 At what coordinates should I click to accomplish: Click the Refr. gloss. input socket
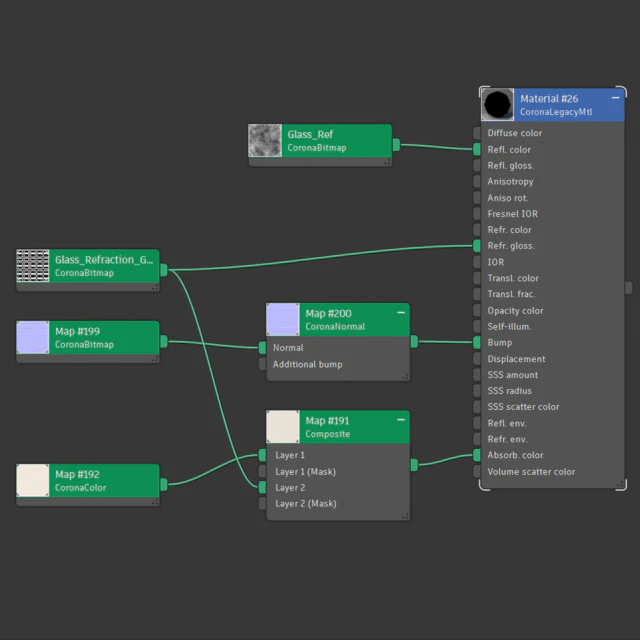click(477, 246)
